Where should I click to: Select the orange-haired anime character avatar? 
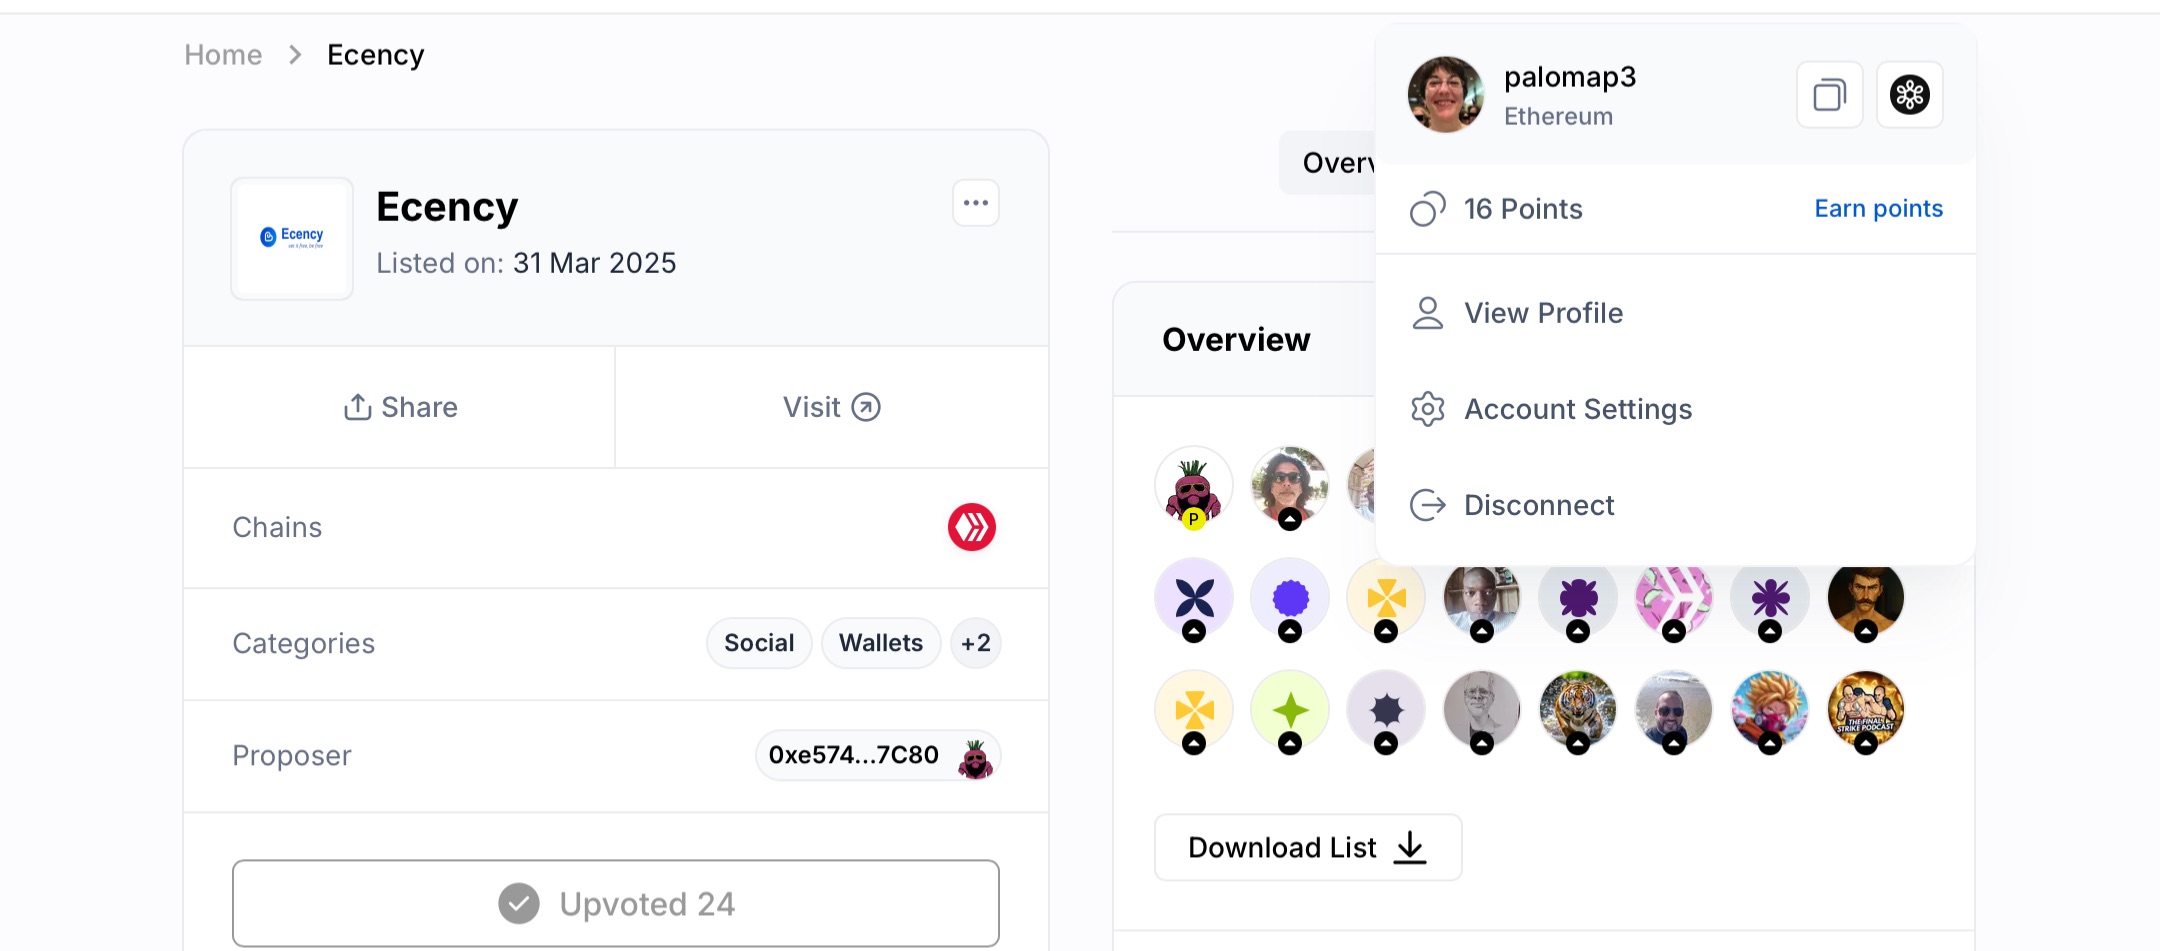(1770, 711)
